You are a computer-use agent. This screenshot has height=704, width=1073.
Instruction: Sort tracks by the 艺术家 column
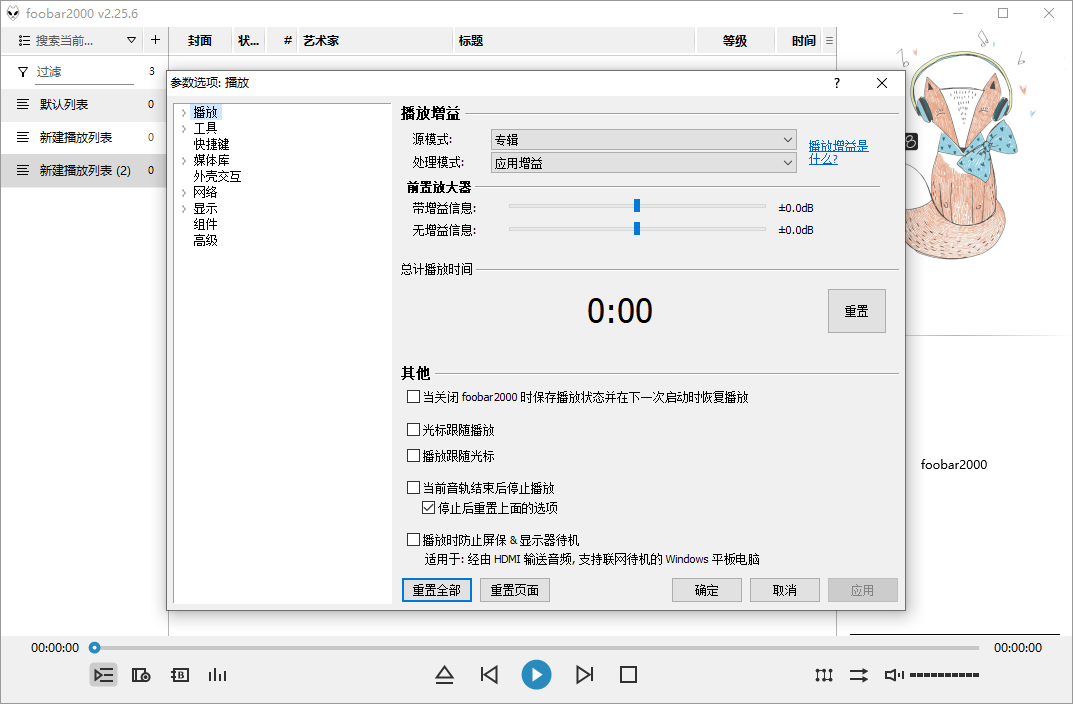point(321,40)
